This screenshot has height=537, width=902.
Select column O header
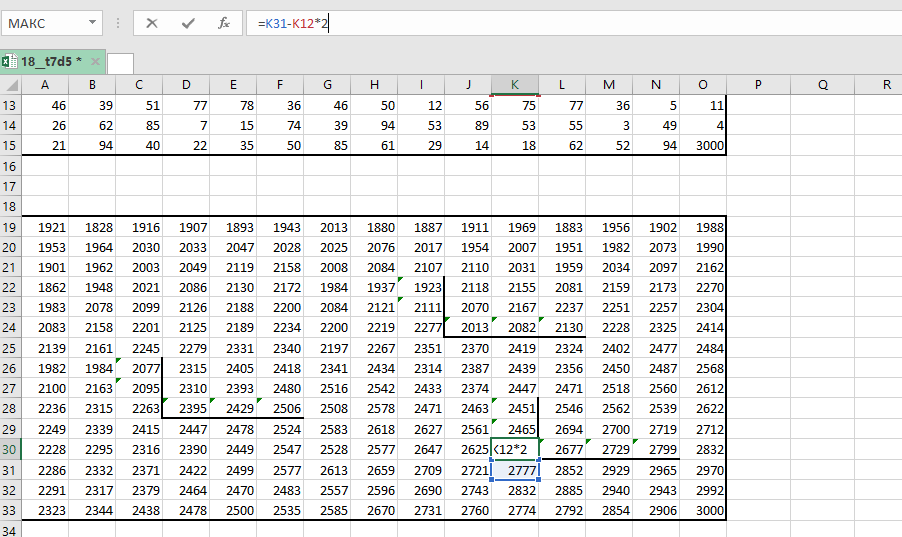click(x=703, y=85)
